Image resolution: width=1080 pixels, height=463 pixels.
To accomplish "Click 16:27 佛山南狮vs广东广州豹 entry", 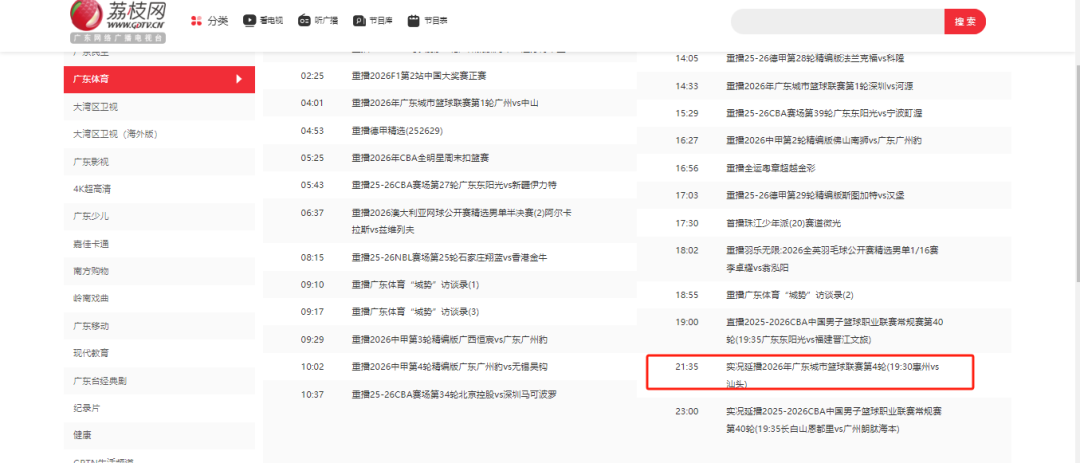I will [x=824, y=141].
